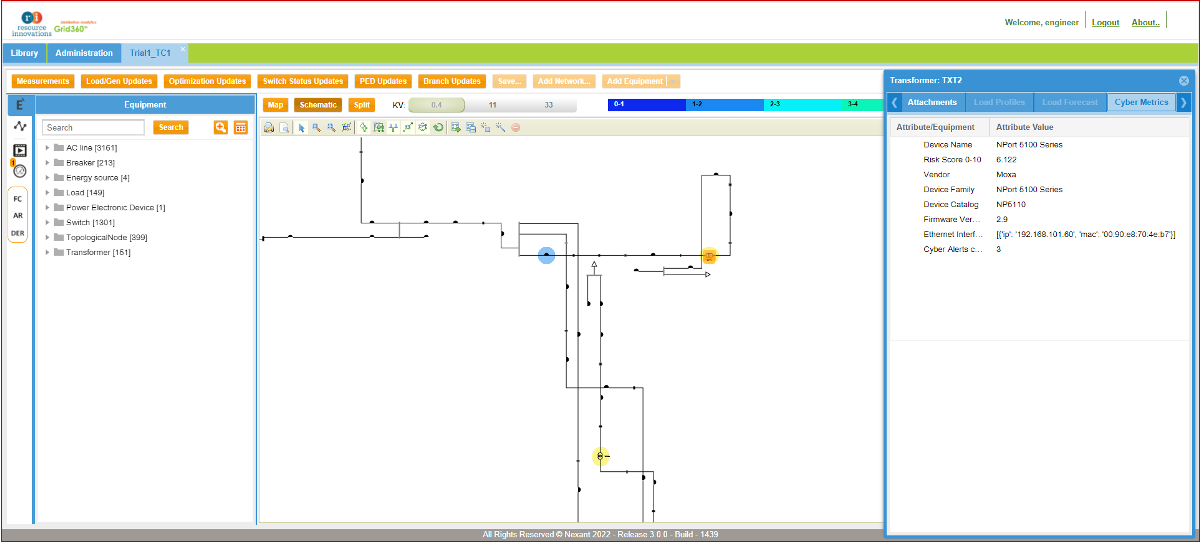The image size is (1200, 542).
Task: Click the equipment Search input field
Action: click(94, 128)
